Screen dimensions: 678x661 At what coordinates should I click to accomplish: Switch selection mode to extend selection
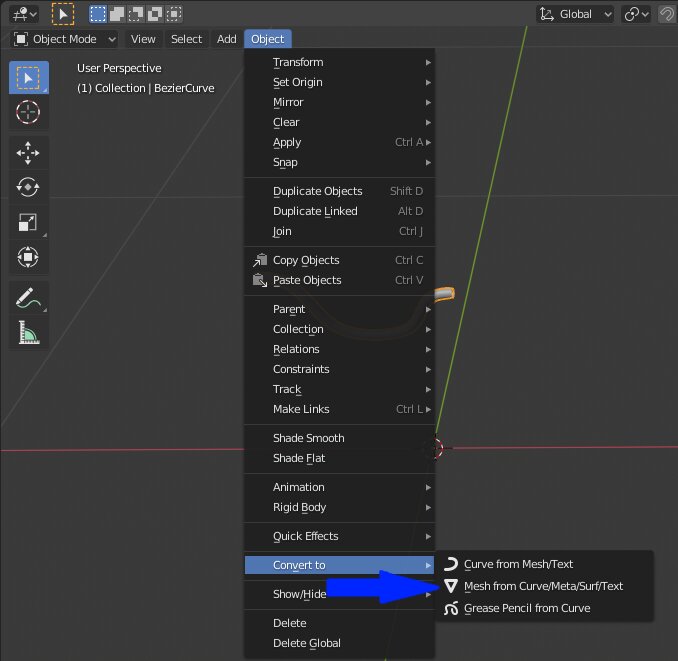click(117, 14)
